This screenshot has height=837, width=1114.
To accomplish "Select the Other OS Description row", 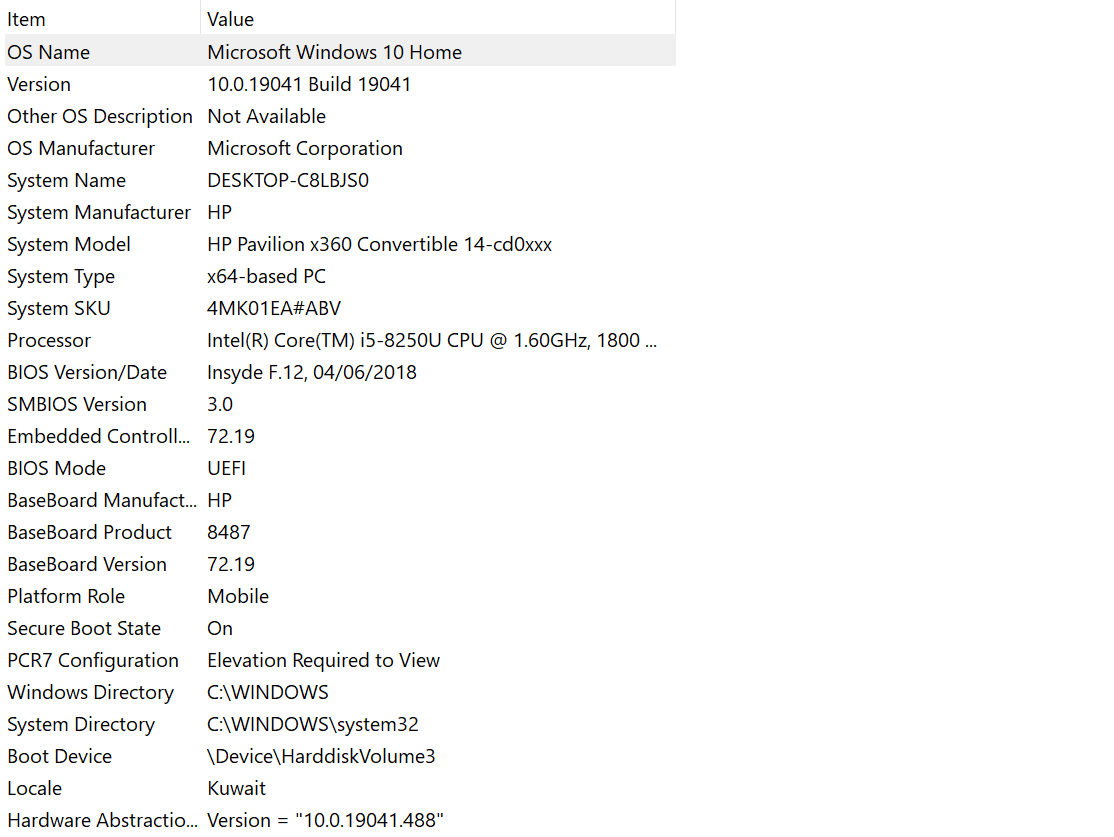I will click(340, 116).
